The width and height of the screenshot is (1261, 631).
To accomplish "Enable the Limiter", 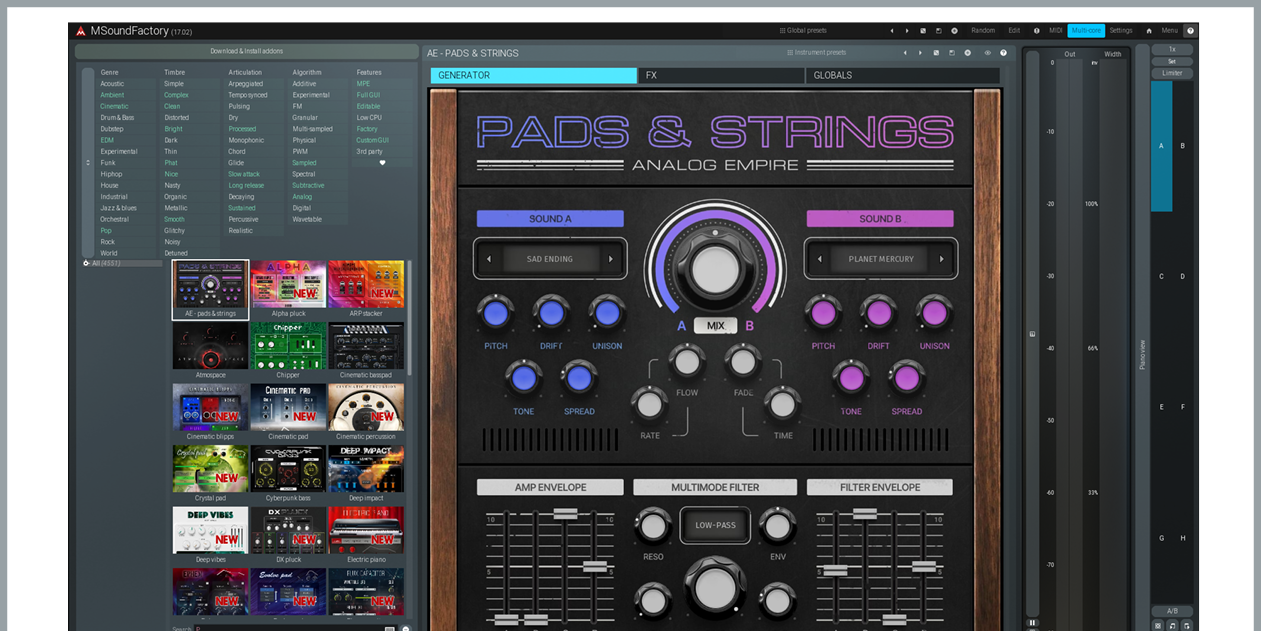I will pos(1171,73).
